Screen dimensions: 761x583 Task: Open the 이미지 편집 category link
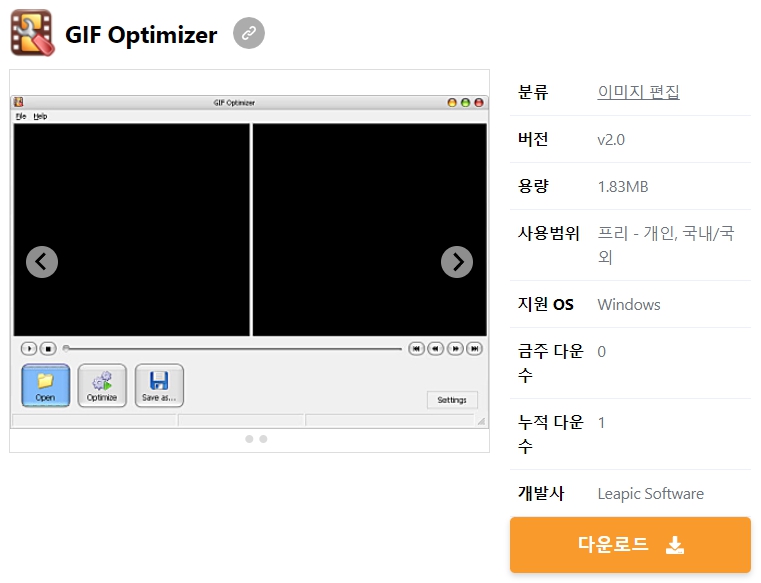coord(638,92)
